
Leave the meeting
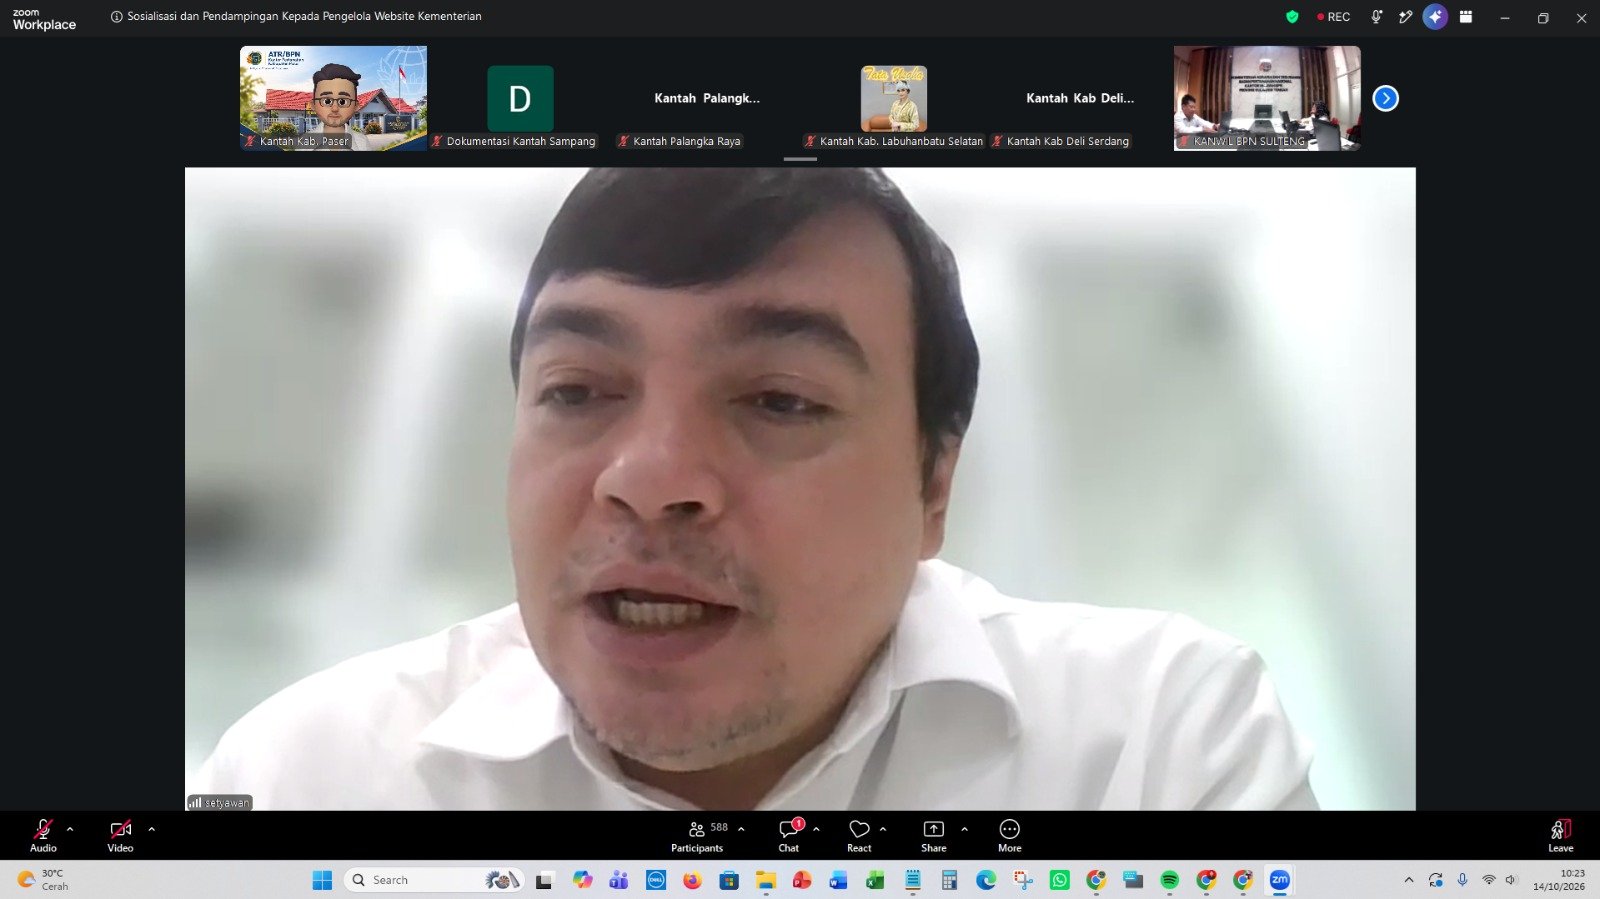click(1561, 836)
